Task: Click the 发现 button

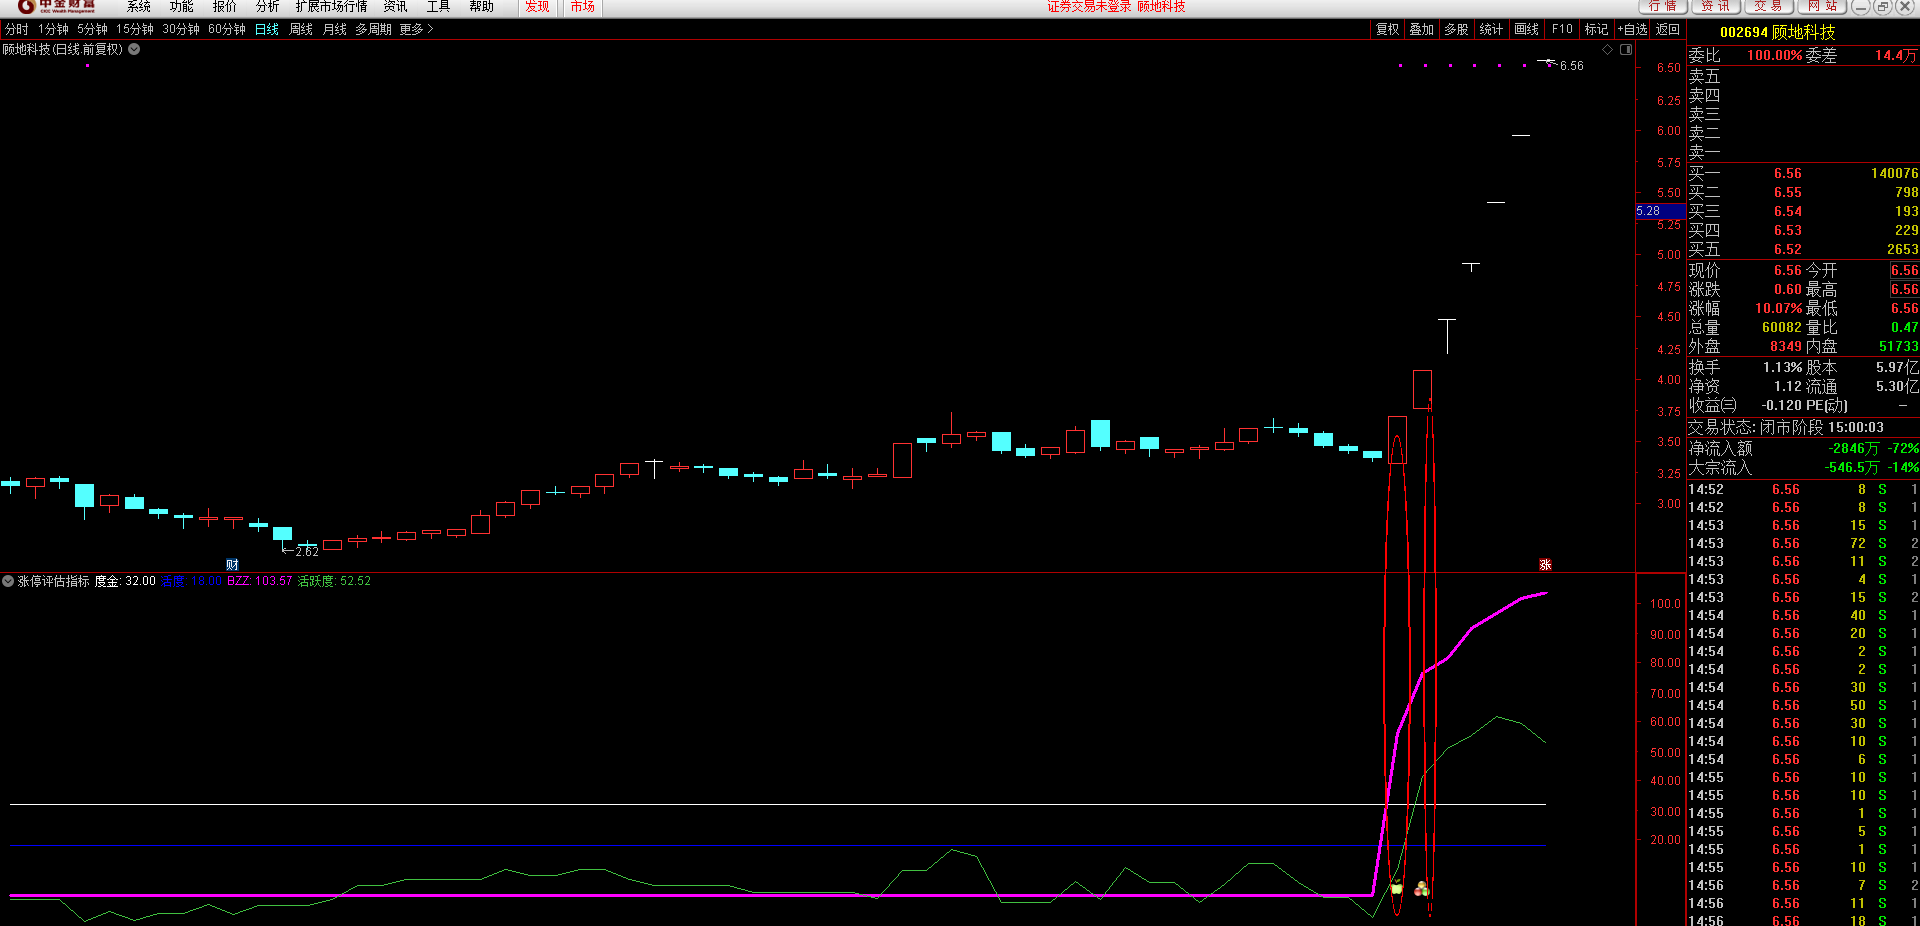Action: click(537, 7)
